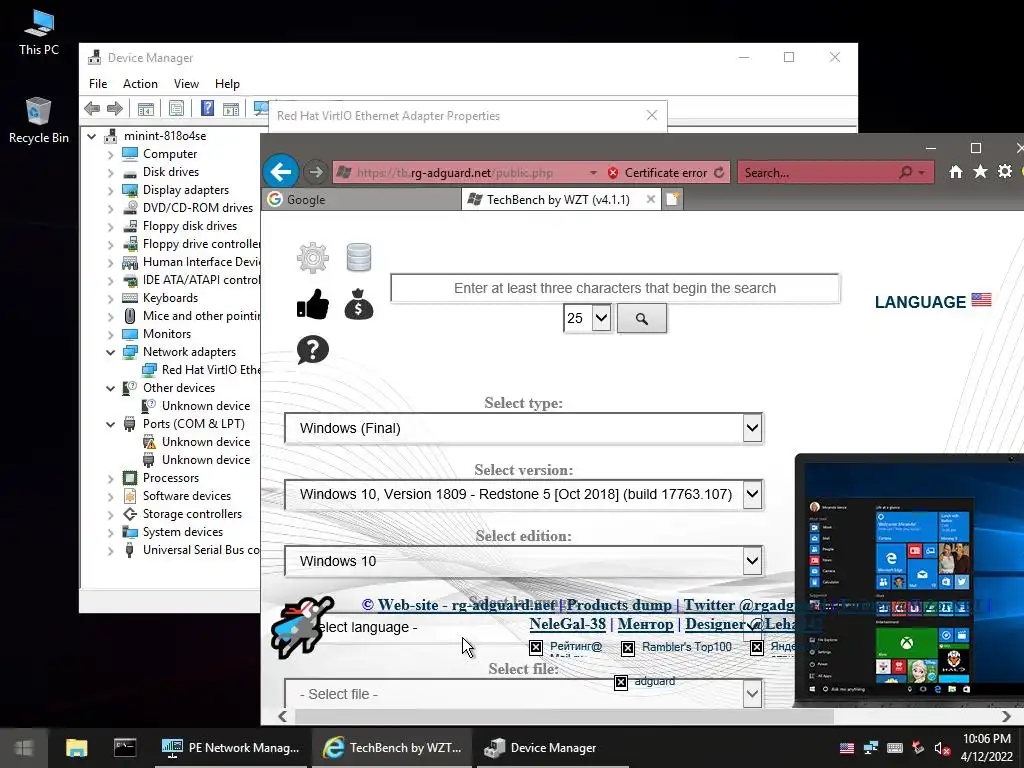Expand the Processors node
The height and width of the screenshot is (768, 1024).
coord(110,478)
